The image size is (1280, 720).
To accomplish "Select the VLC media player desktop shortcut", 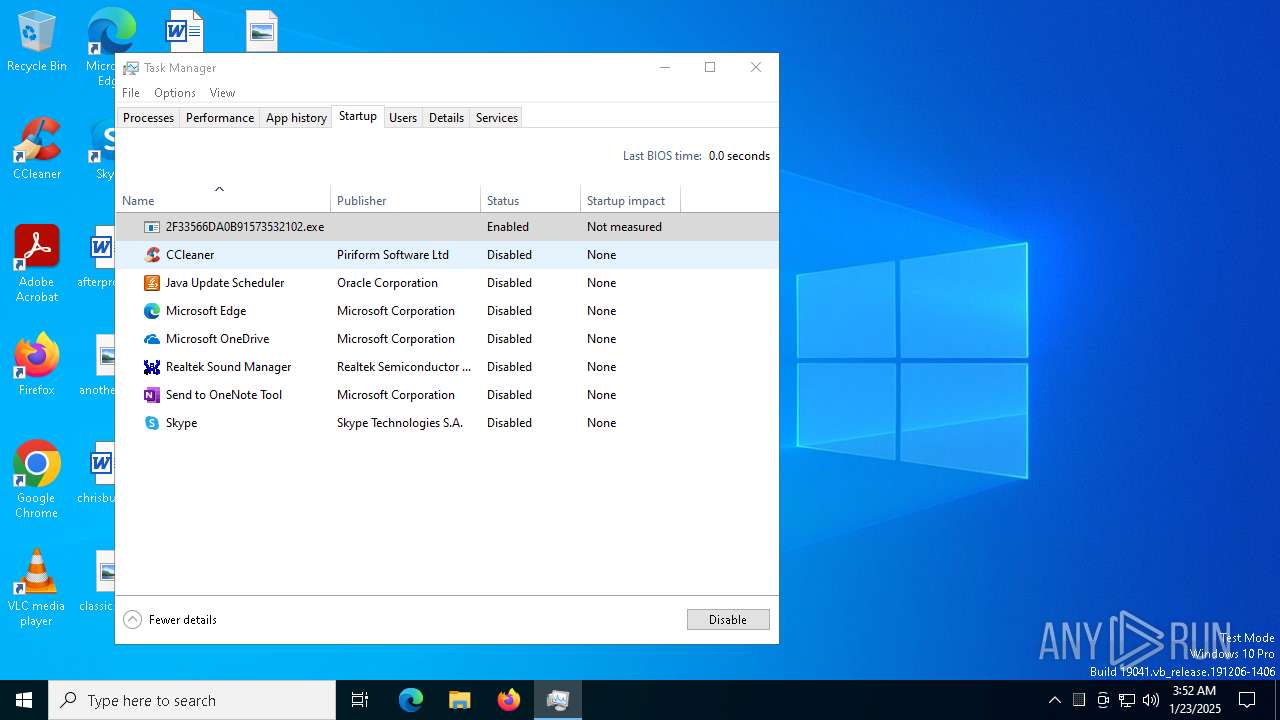I will [x=37, y=588].
